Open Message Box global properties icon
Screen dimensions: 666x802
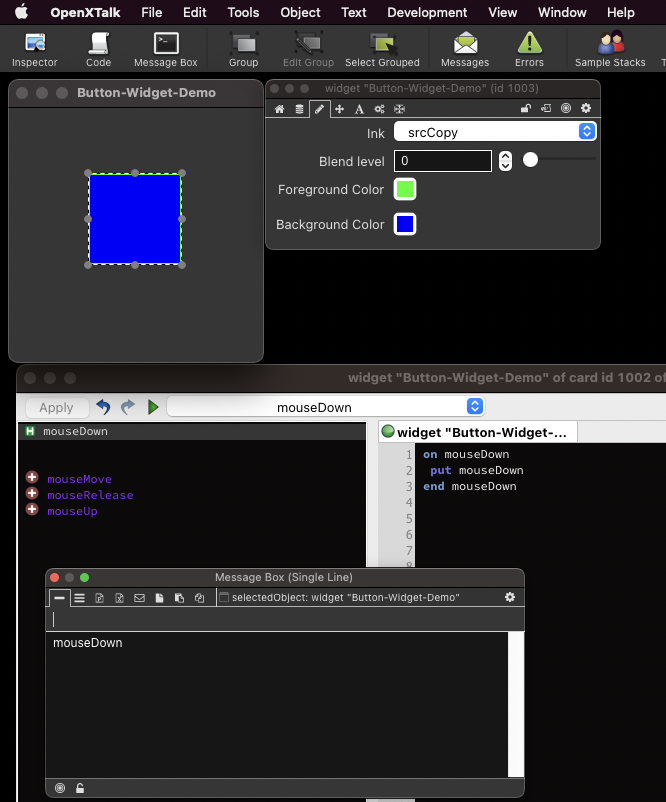99,598
